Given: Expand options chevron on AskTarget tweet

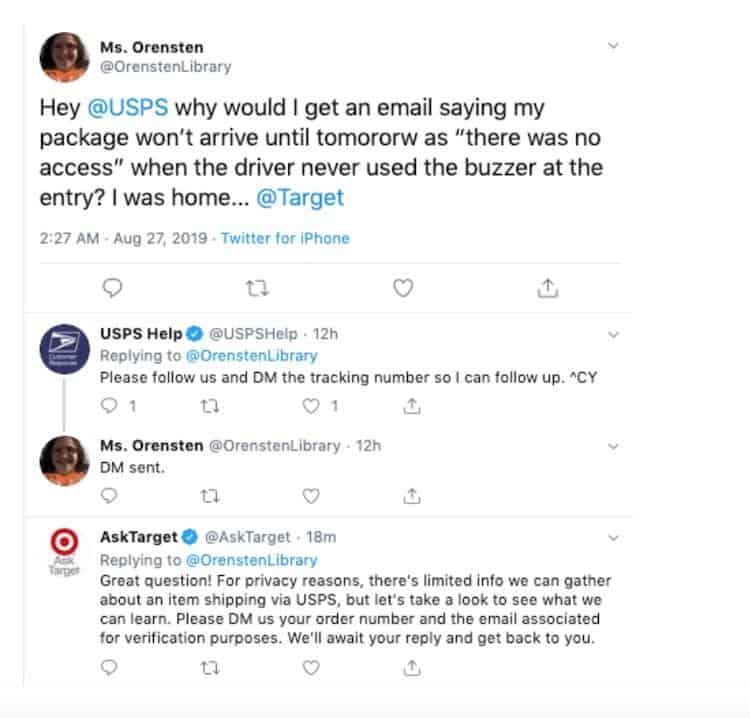Looking at the screenshot, I should 614,538.
